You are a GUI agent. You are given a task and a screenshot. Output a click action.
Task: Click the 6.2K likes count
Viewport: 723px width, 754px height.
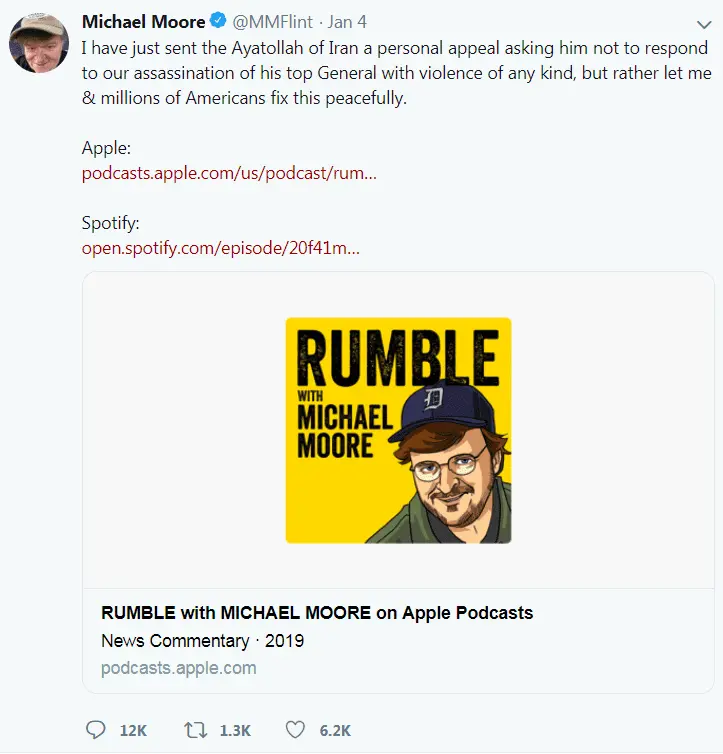click(335, 731)
